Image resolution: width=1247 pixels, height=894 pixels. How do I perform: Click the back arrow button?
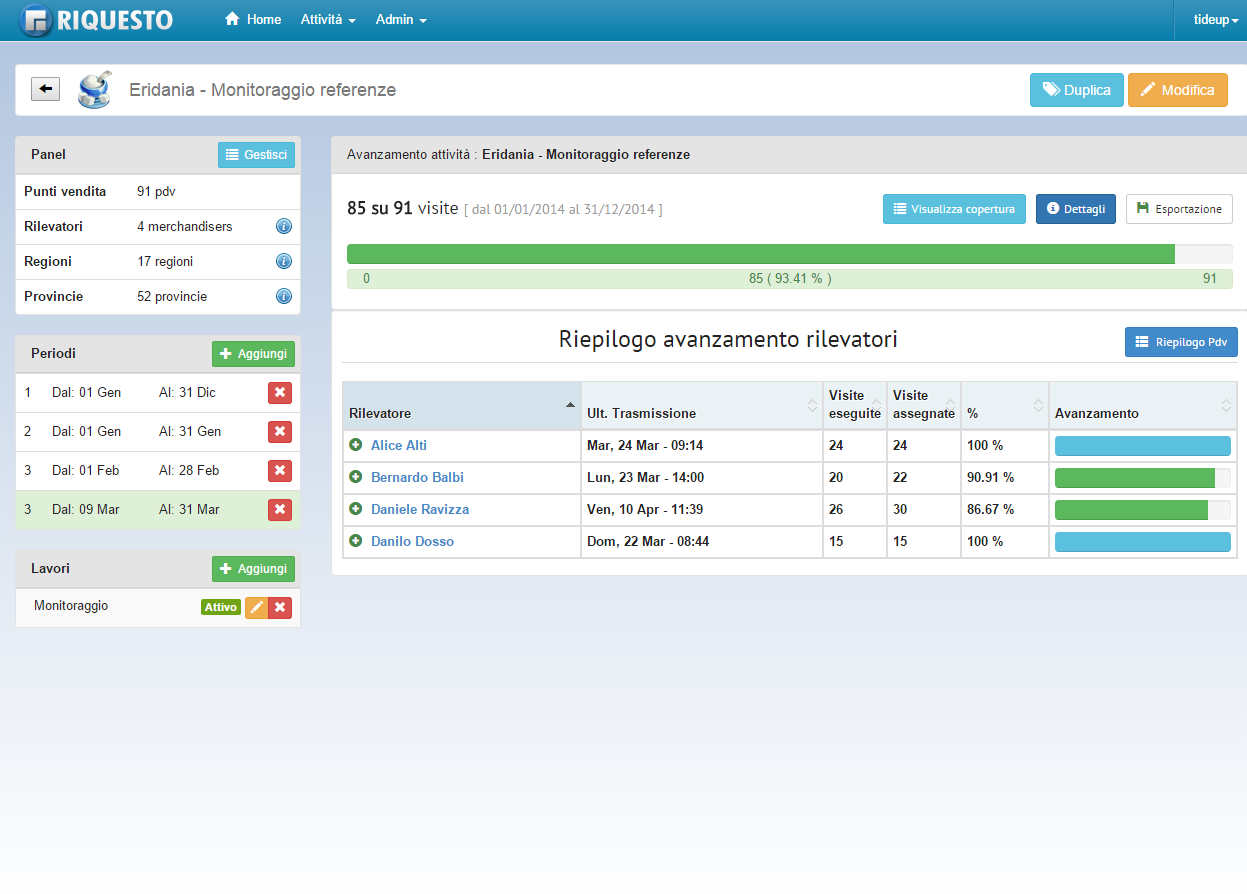pyautogui.click(x=46, y=89)
